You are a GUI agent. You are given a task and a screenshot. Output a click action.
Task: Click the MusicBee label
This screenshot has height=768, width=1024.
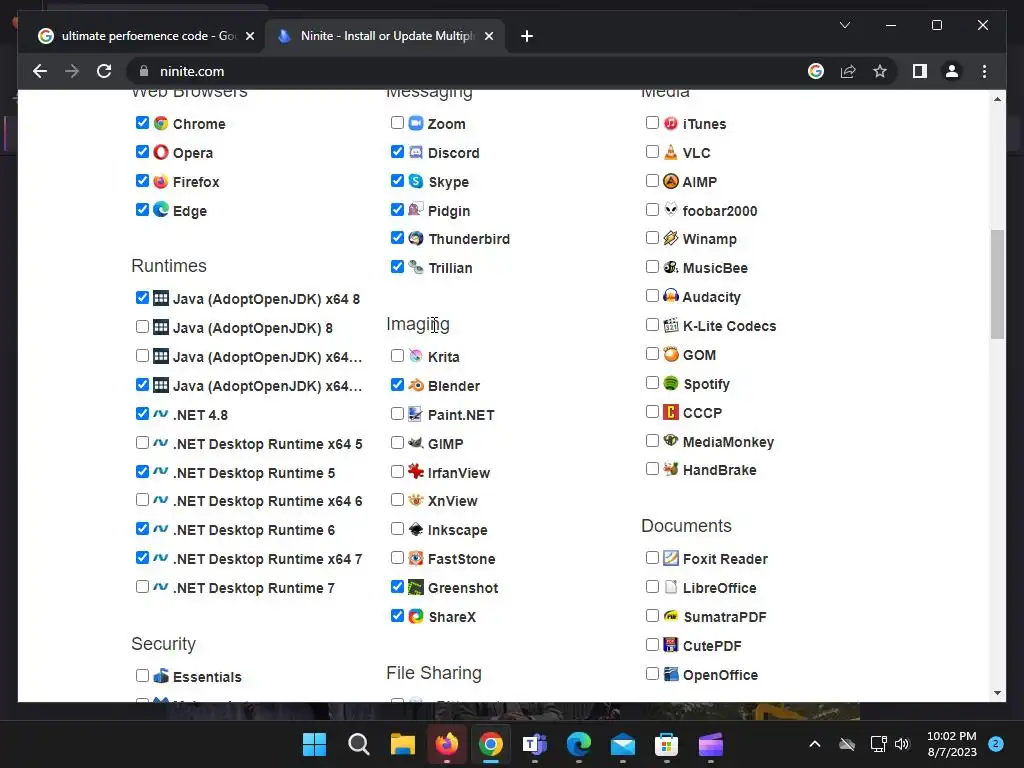coord(715,268)
